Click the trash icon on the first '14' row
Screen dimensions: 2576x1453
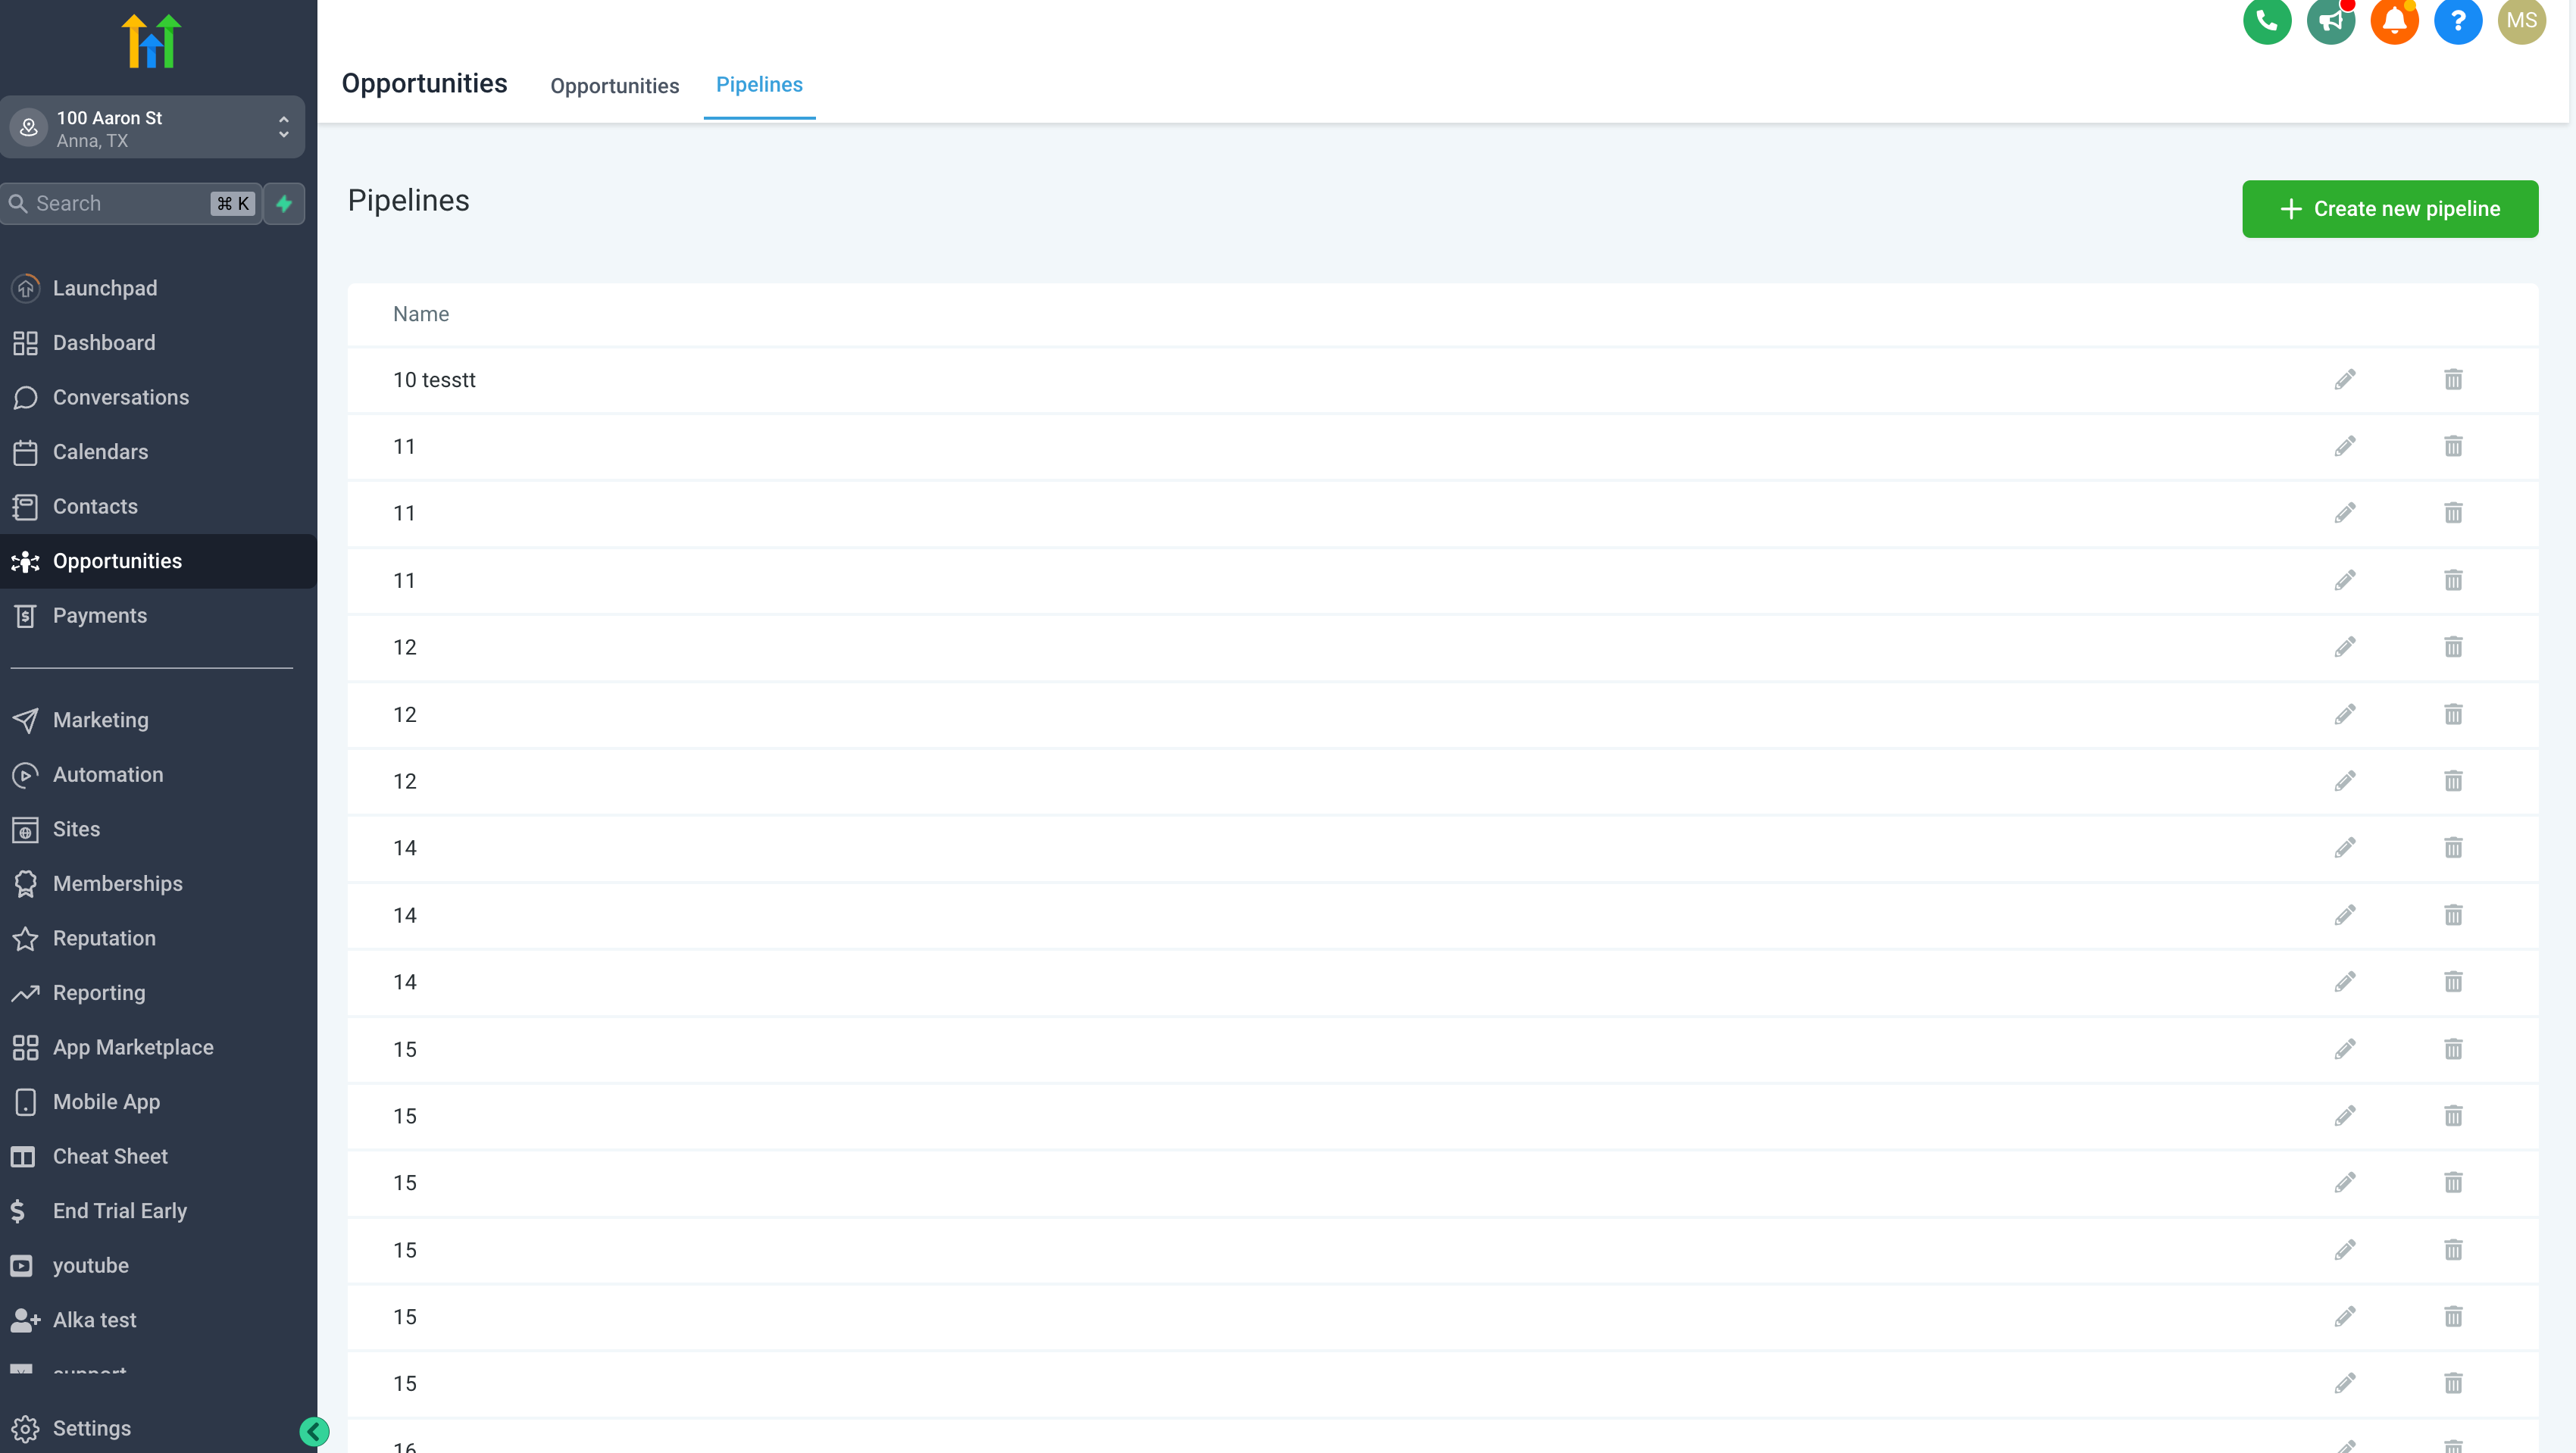tap(2453, 848)
